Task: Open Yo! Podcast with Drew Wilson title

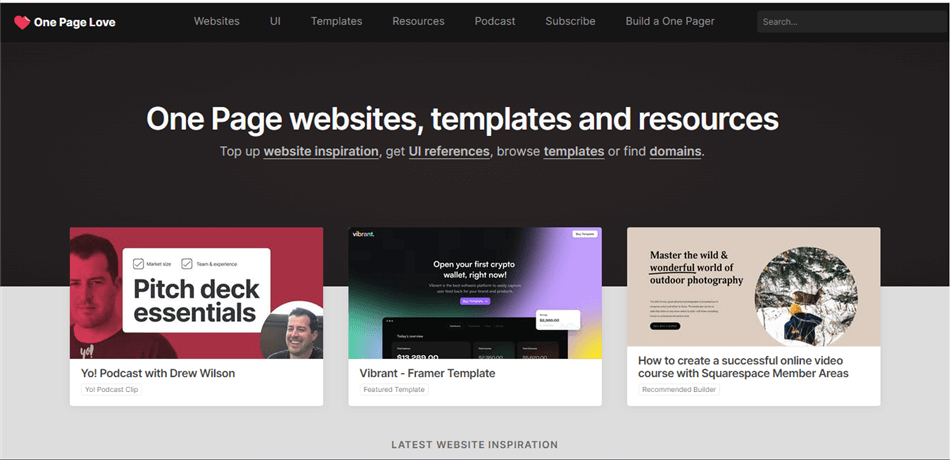Action: (x=158, y=373)
